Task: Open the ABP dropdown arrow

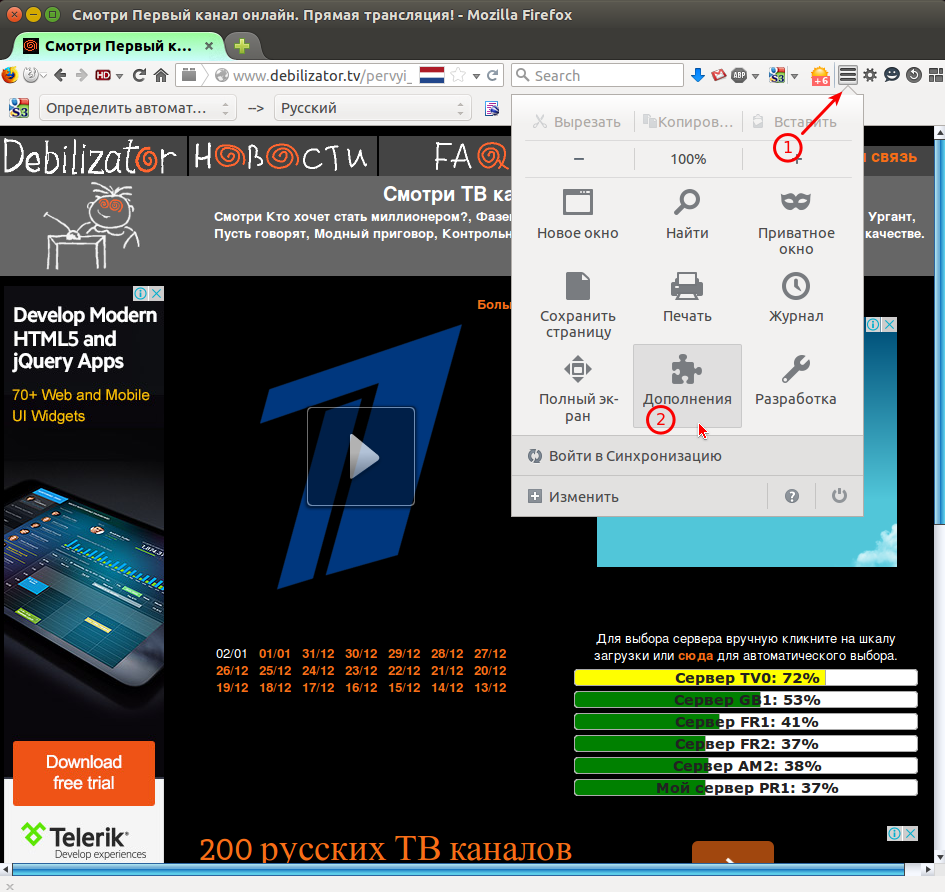Action: (x=755, y=76)
